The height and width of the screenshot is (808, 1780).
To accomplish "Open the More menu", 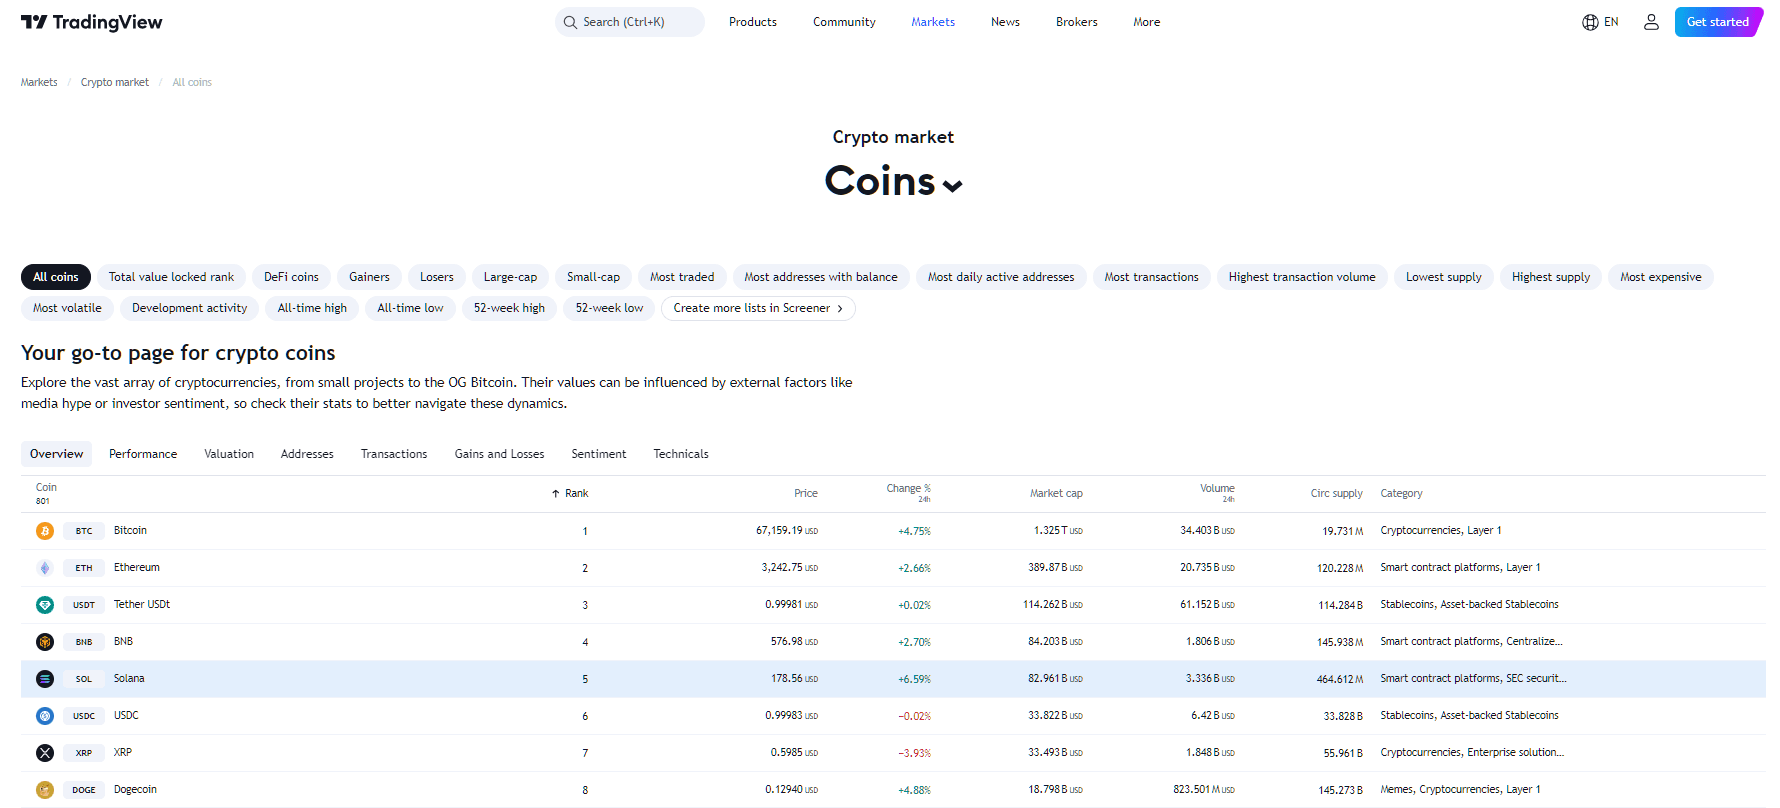I will pyautogui.click(x=1147, y=22).
